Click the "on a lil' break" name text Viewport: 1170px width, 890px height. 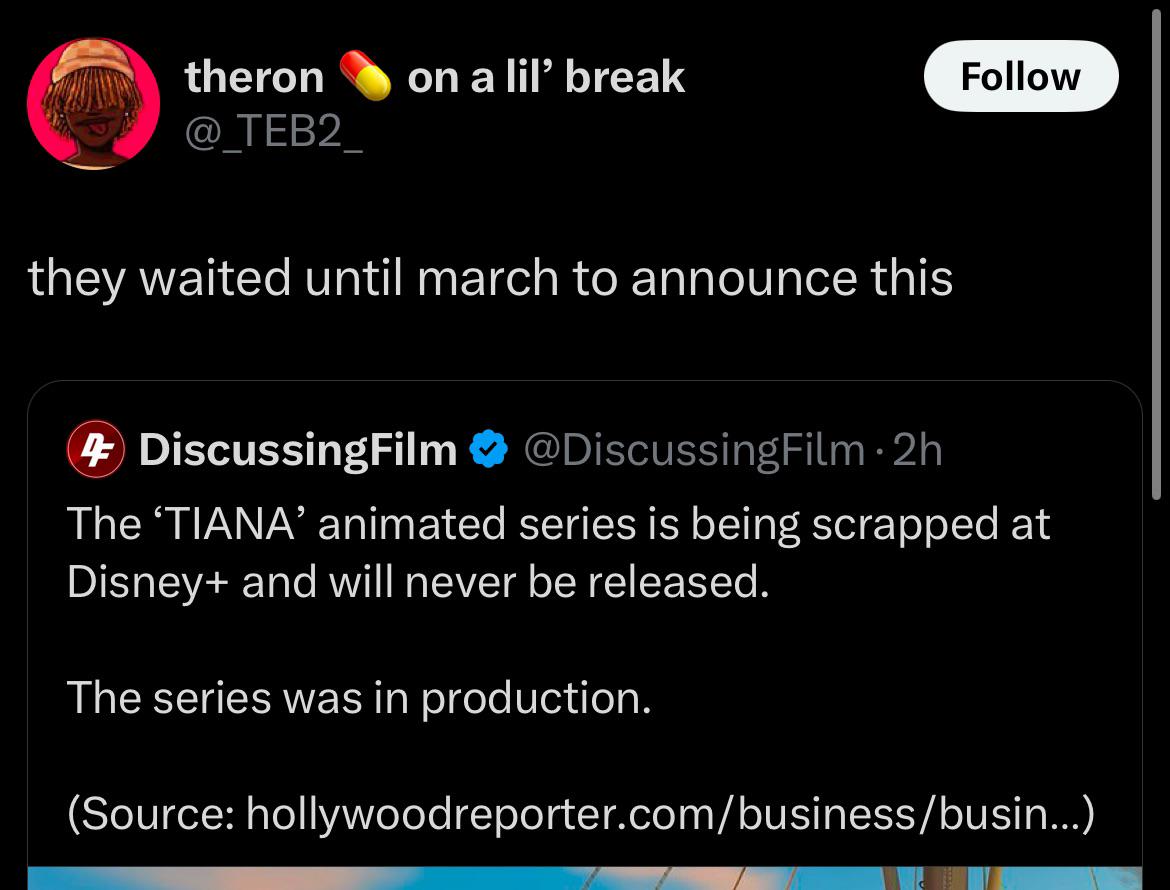pyautogui.click(x=546, y=77)
